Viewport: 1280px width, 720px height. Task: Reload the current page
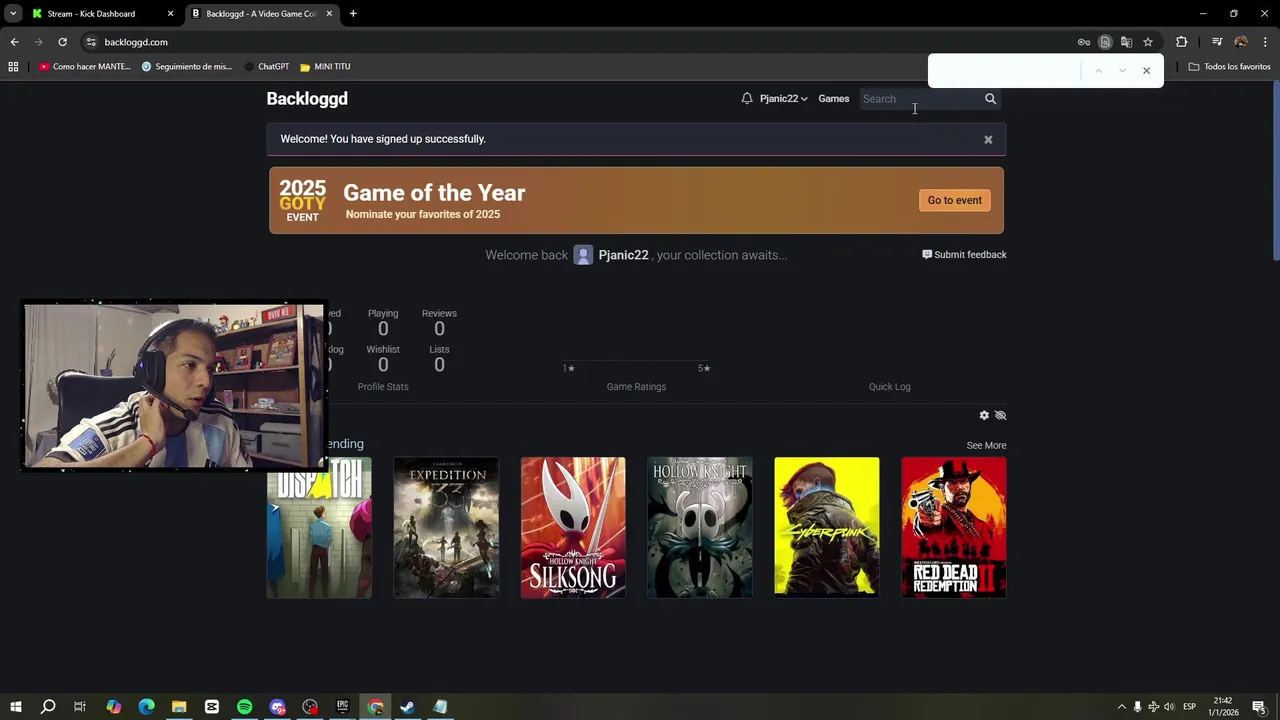point(62,42)
